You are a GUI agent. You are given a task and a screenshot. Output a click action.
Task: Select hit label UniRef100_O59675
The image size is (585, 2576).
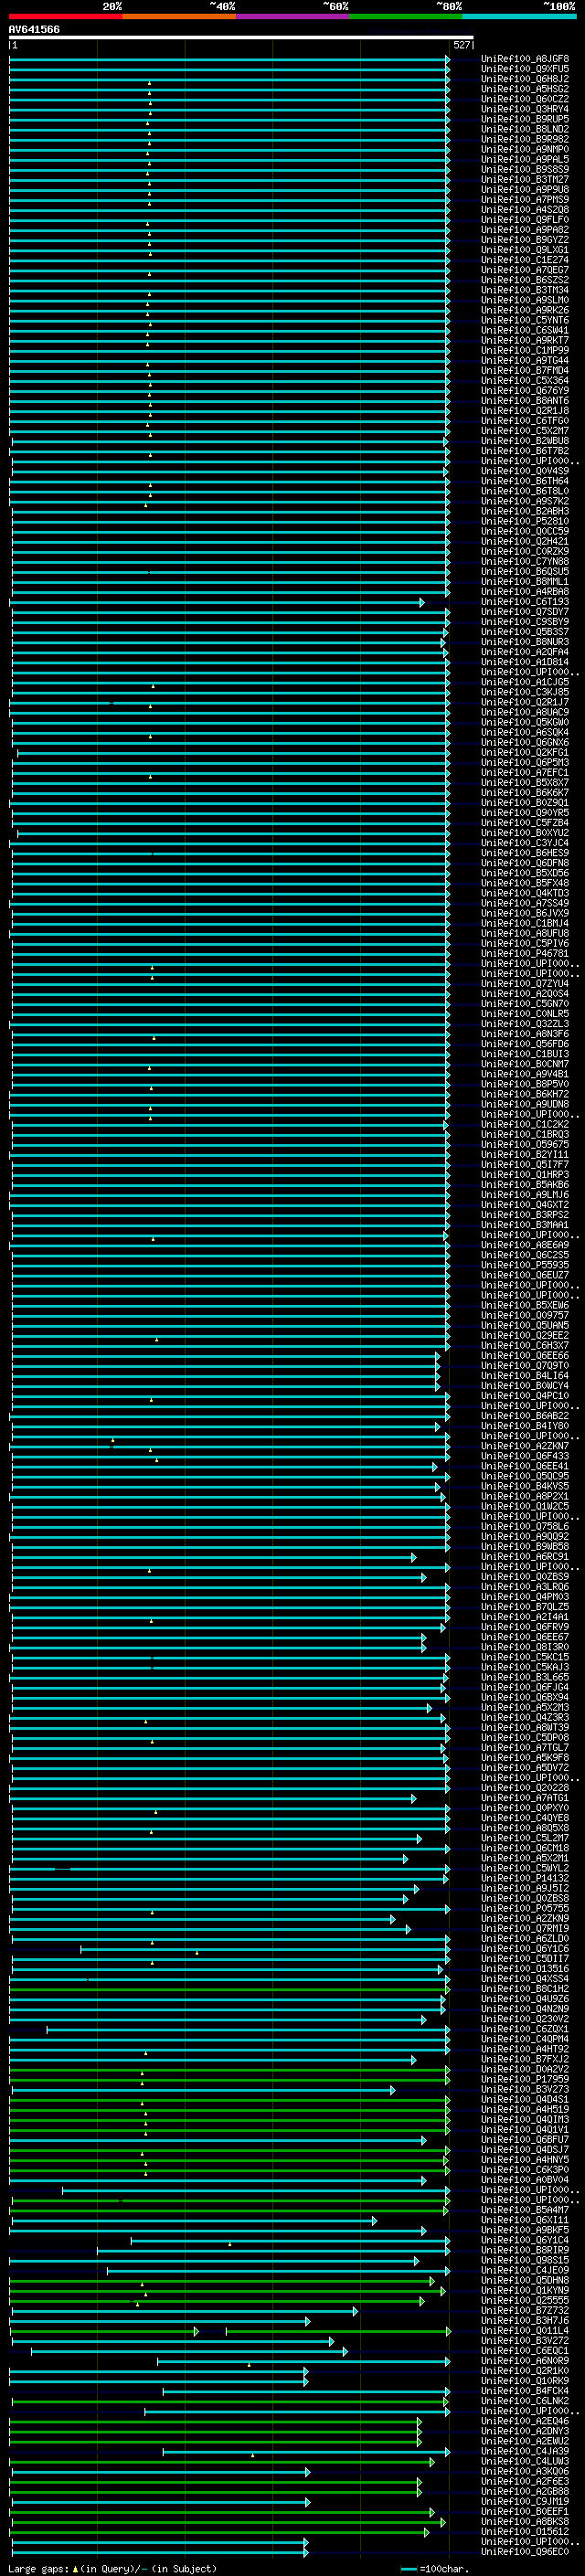point(525,1145)
